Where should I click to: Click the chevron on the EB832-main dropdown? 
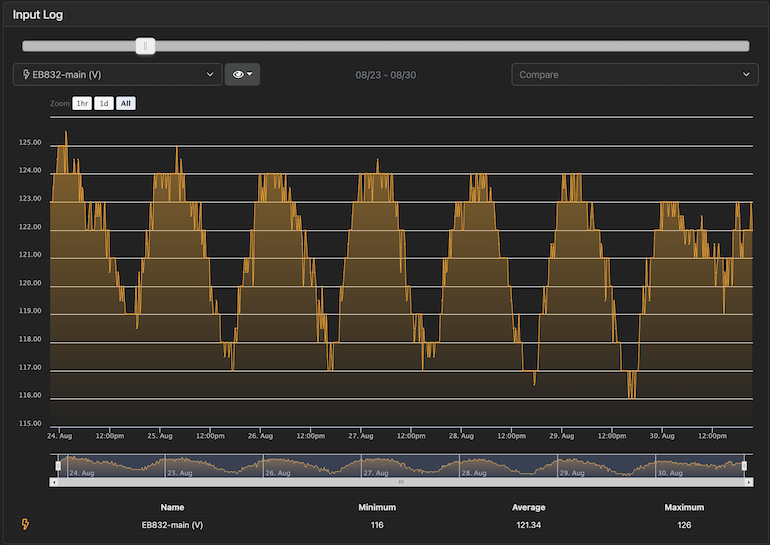coord(210,75)
